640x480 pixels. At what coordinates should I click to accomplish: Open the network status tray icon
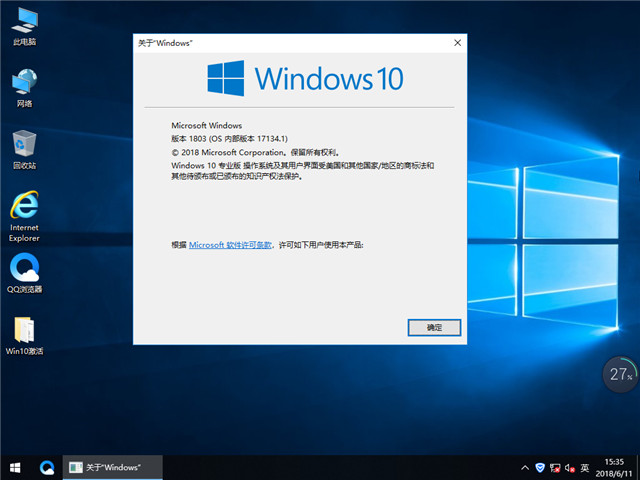[x=555, y=468]
